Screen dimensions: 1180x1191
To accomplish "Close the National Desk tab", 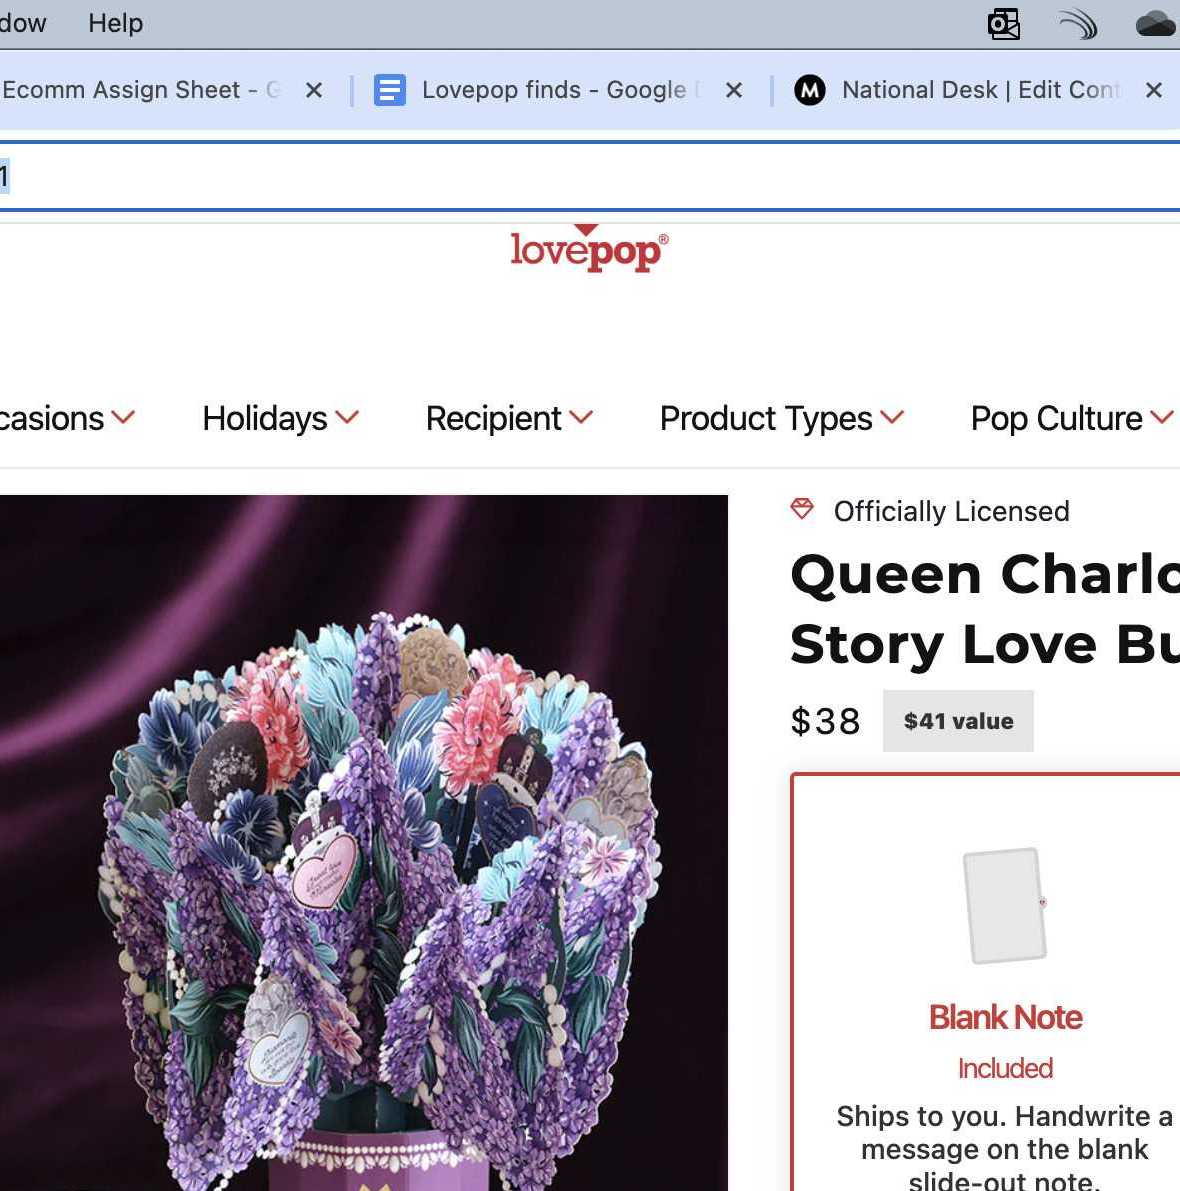I will (x=1153, y=90).
